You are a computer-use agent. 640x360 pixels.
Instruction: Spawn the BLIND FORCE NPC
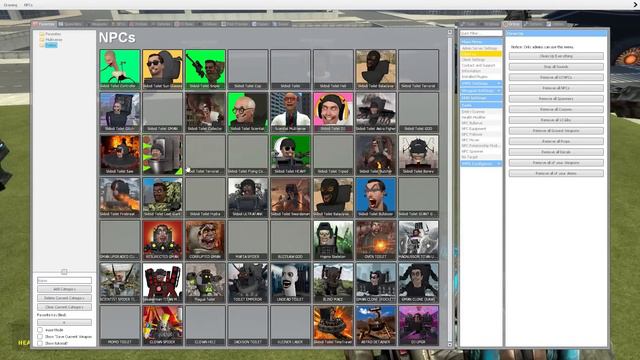333,282
